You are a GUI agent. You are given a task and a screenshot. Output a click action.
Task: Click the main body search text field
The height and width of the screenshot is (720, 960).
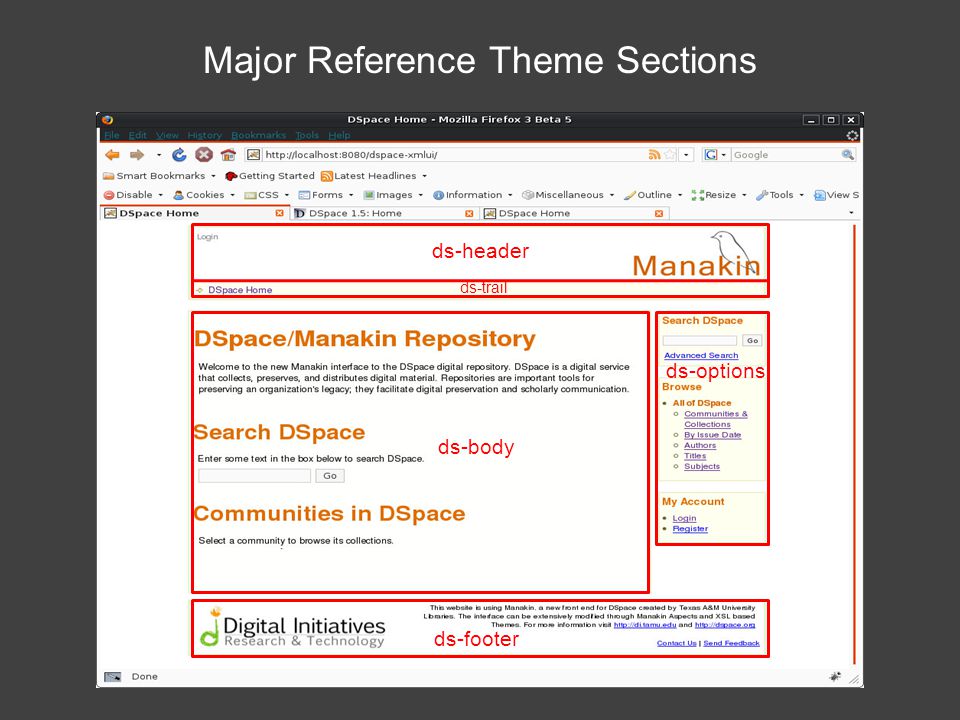254,476
